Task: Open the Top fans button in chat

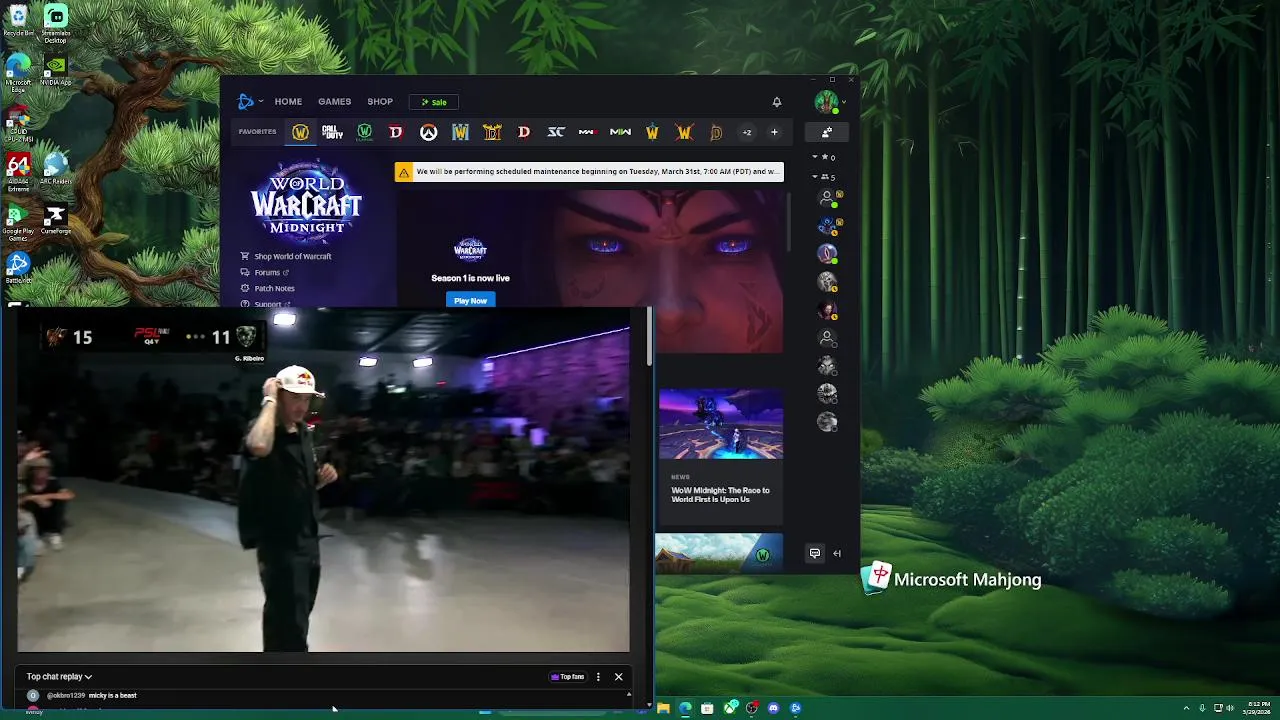Action: tap(568, 677)
